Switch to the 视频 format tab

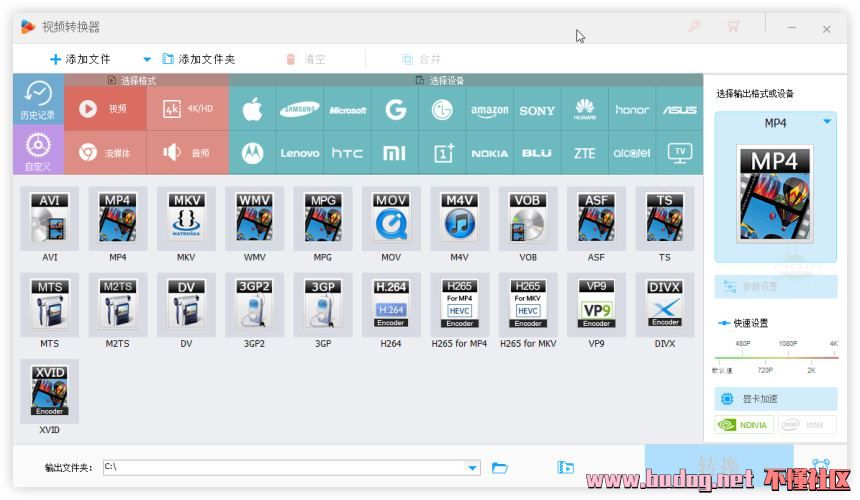click(106, 109)
